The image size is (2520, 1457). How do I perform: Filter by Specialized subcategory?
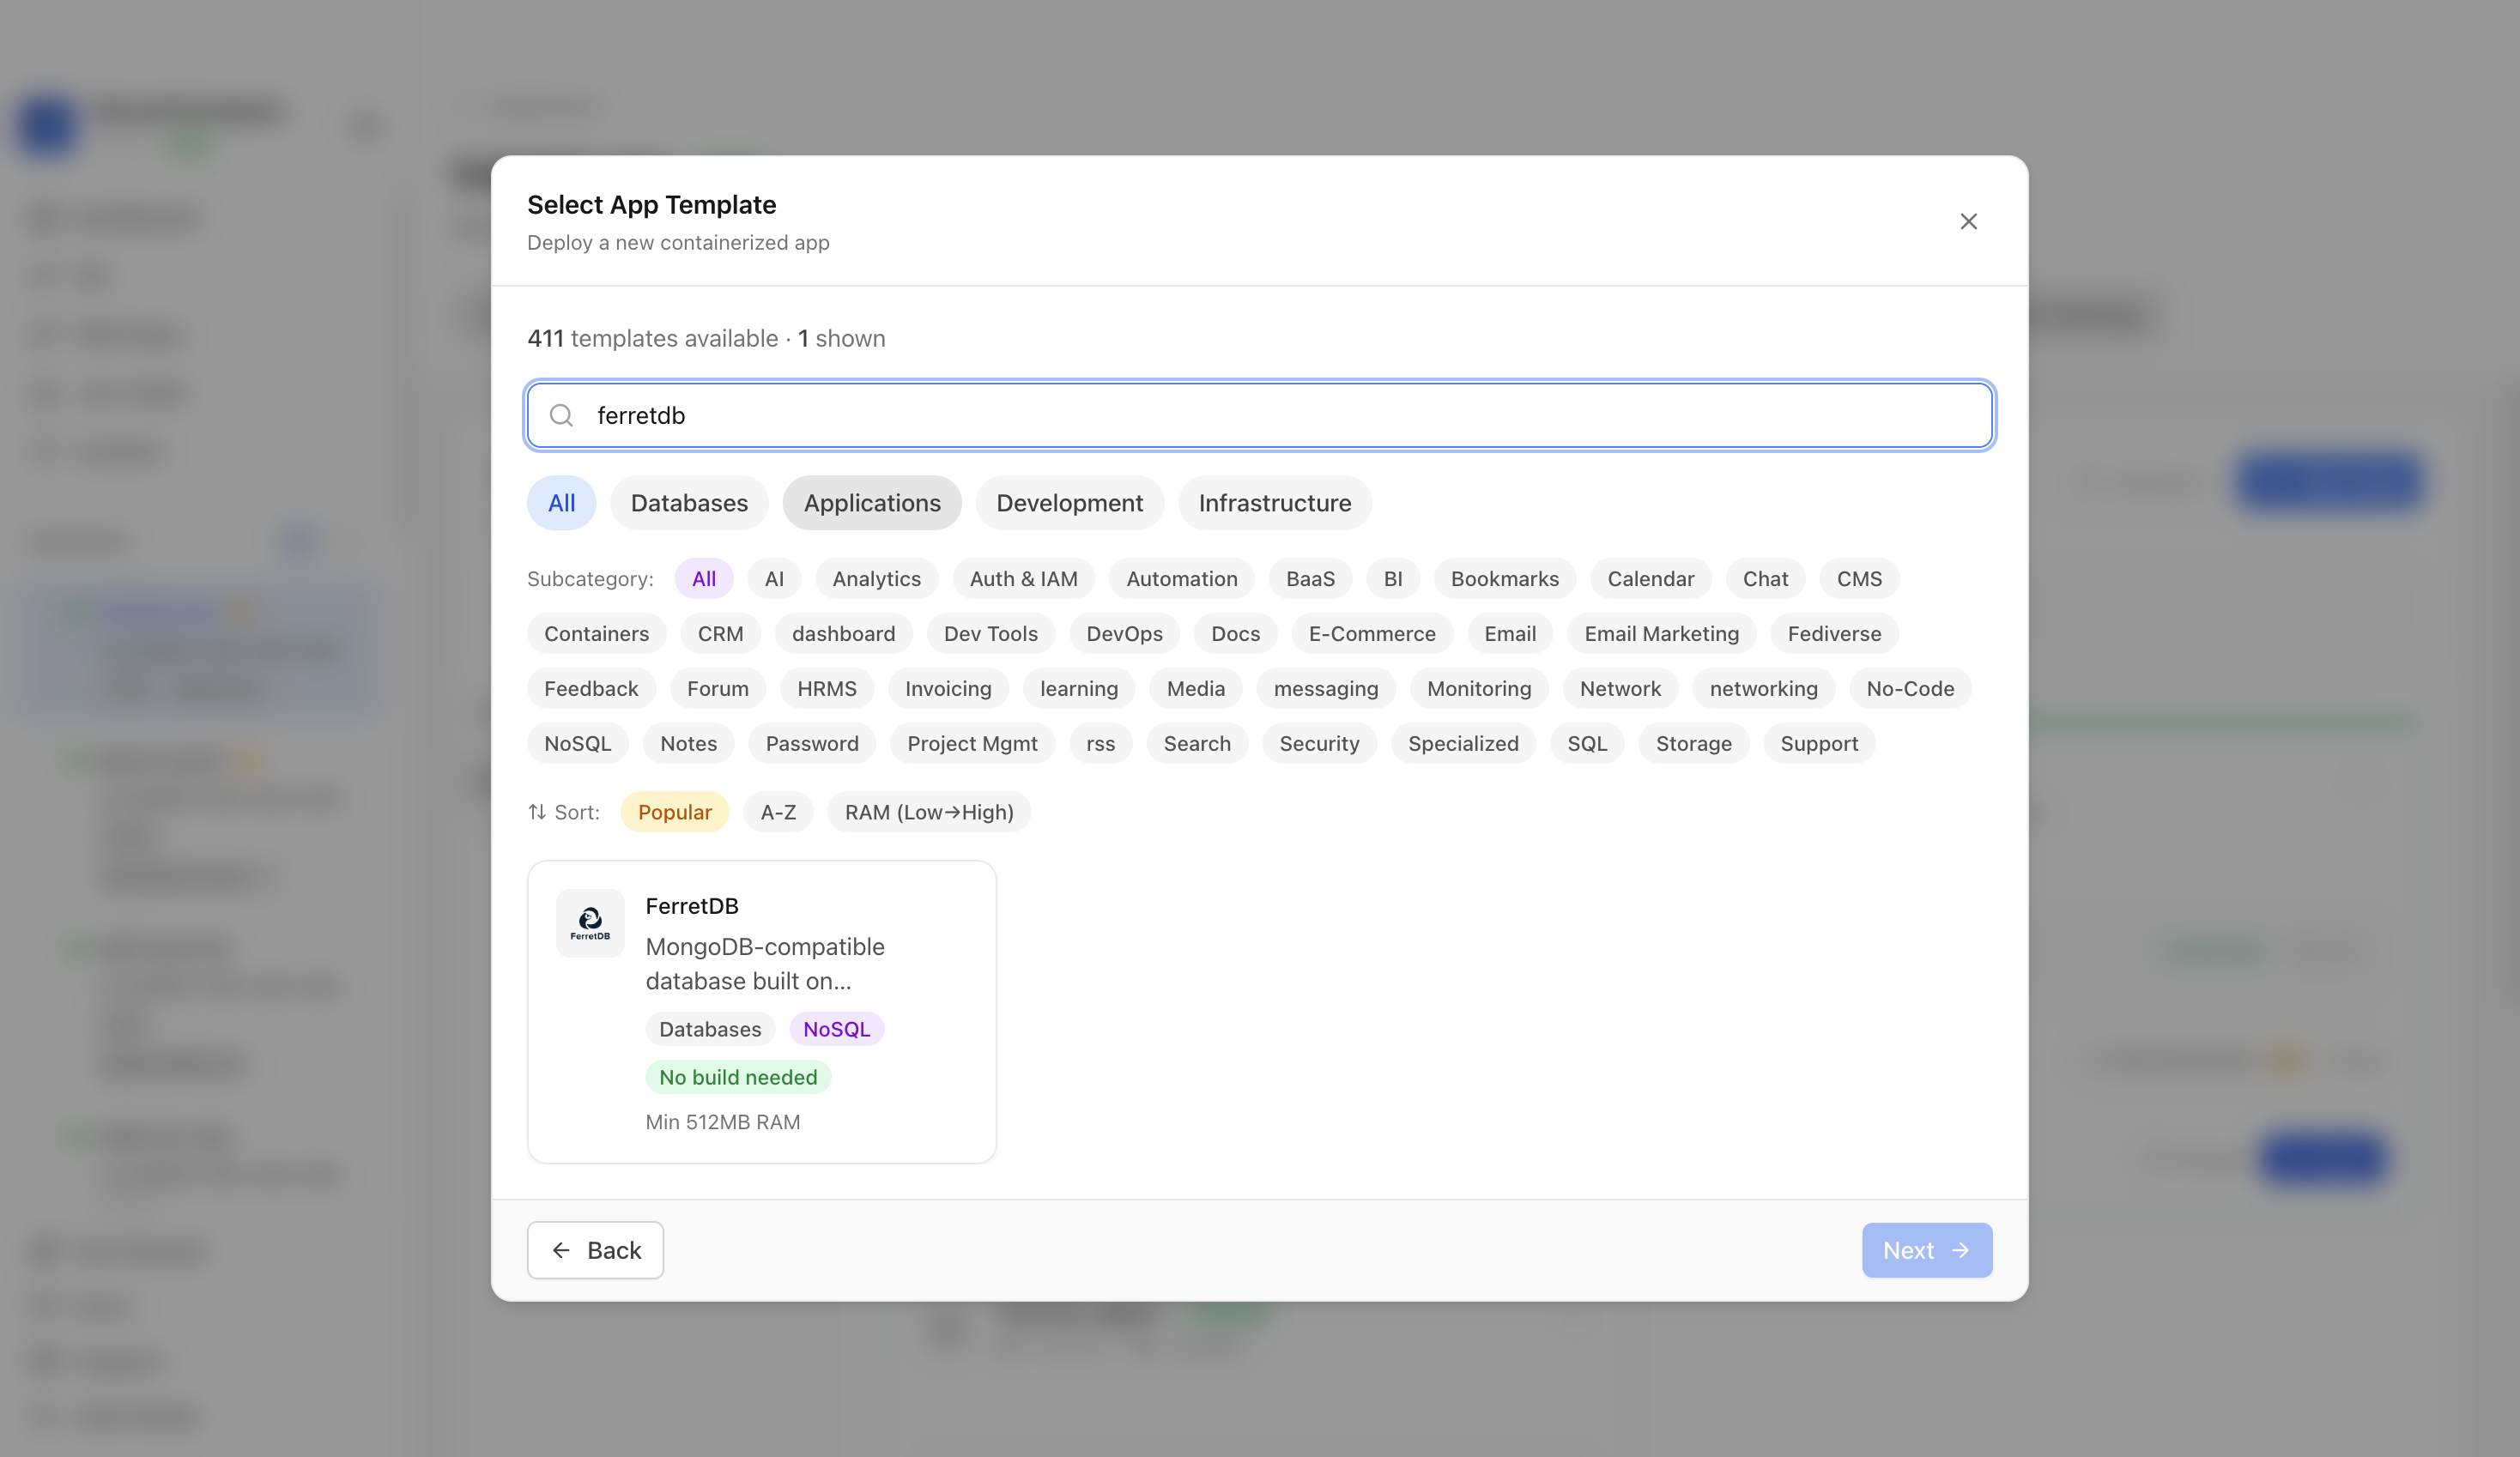(x=1463, y=744)
